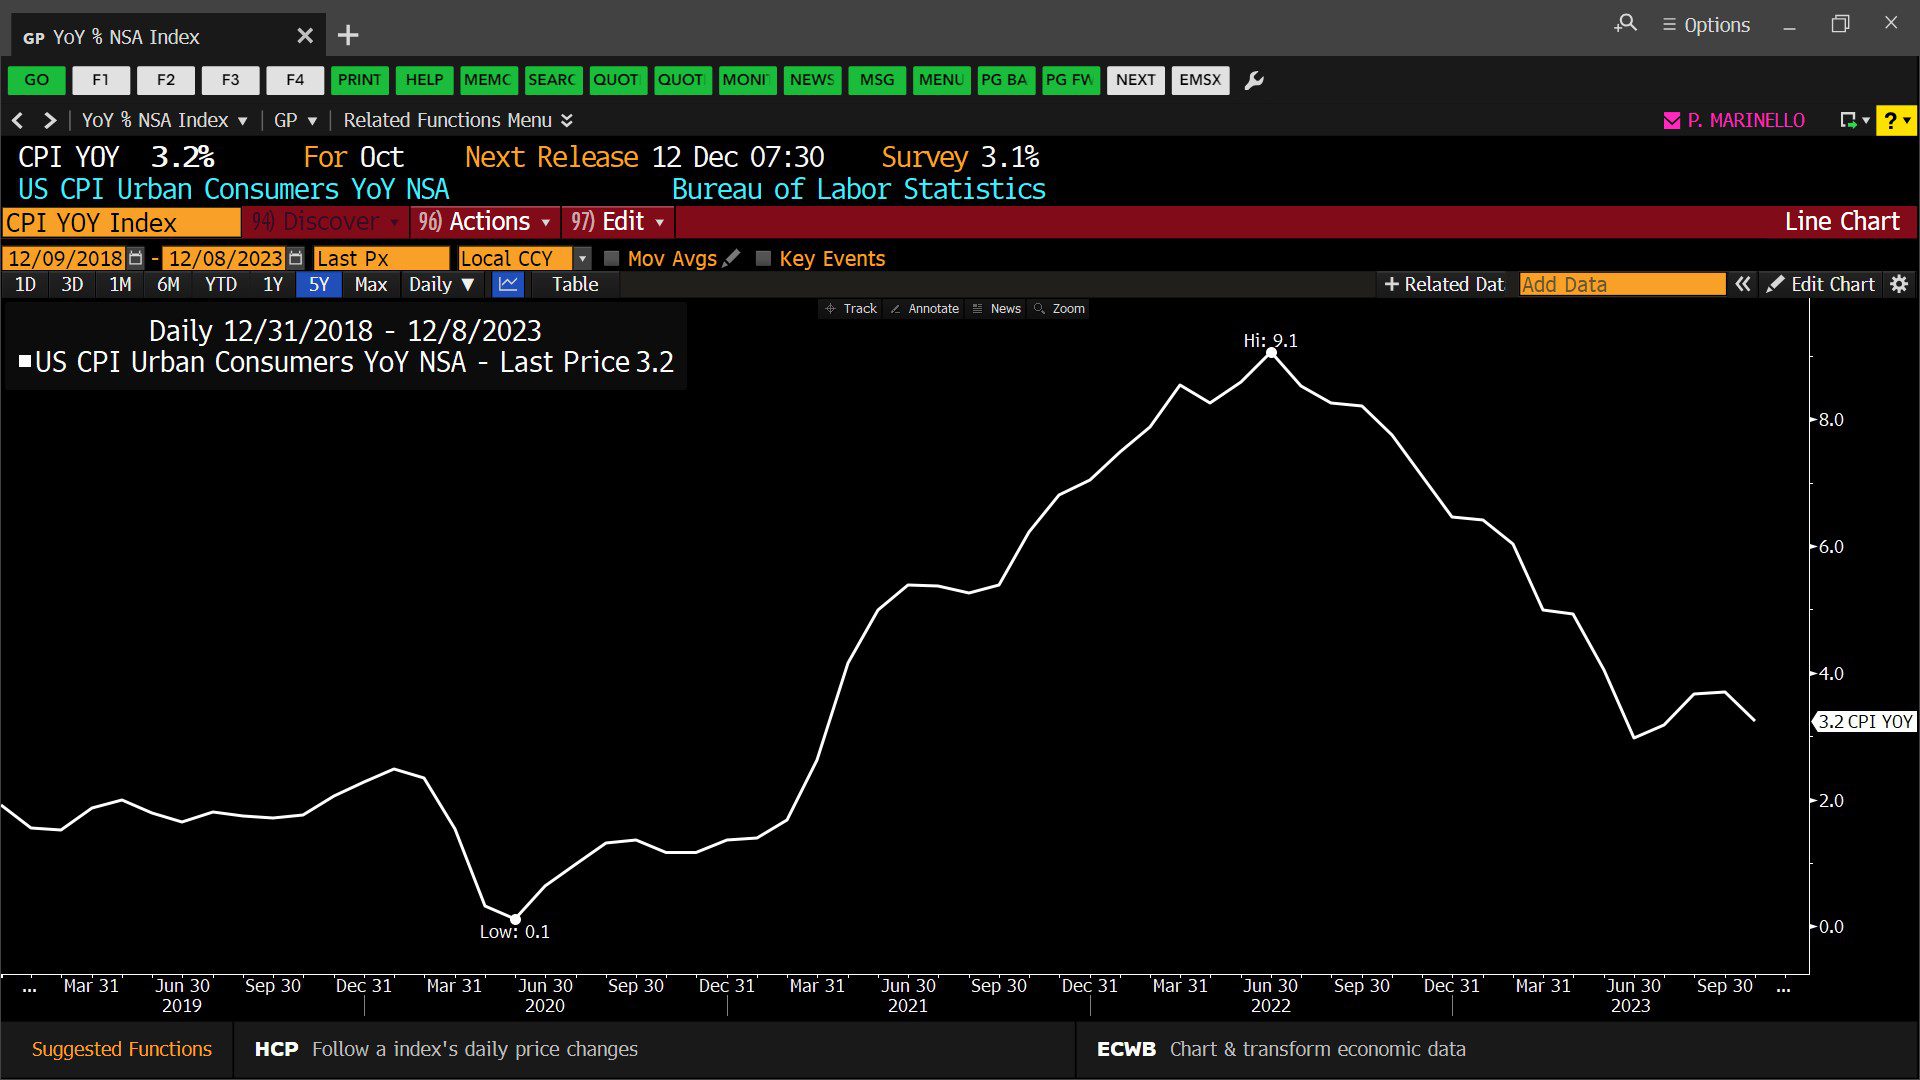Switch to Table view

(x=575, y=284)
